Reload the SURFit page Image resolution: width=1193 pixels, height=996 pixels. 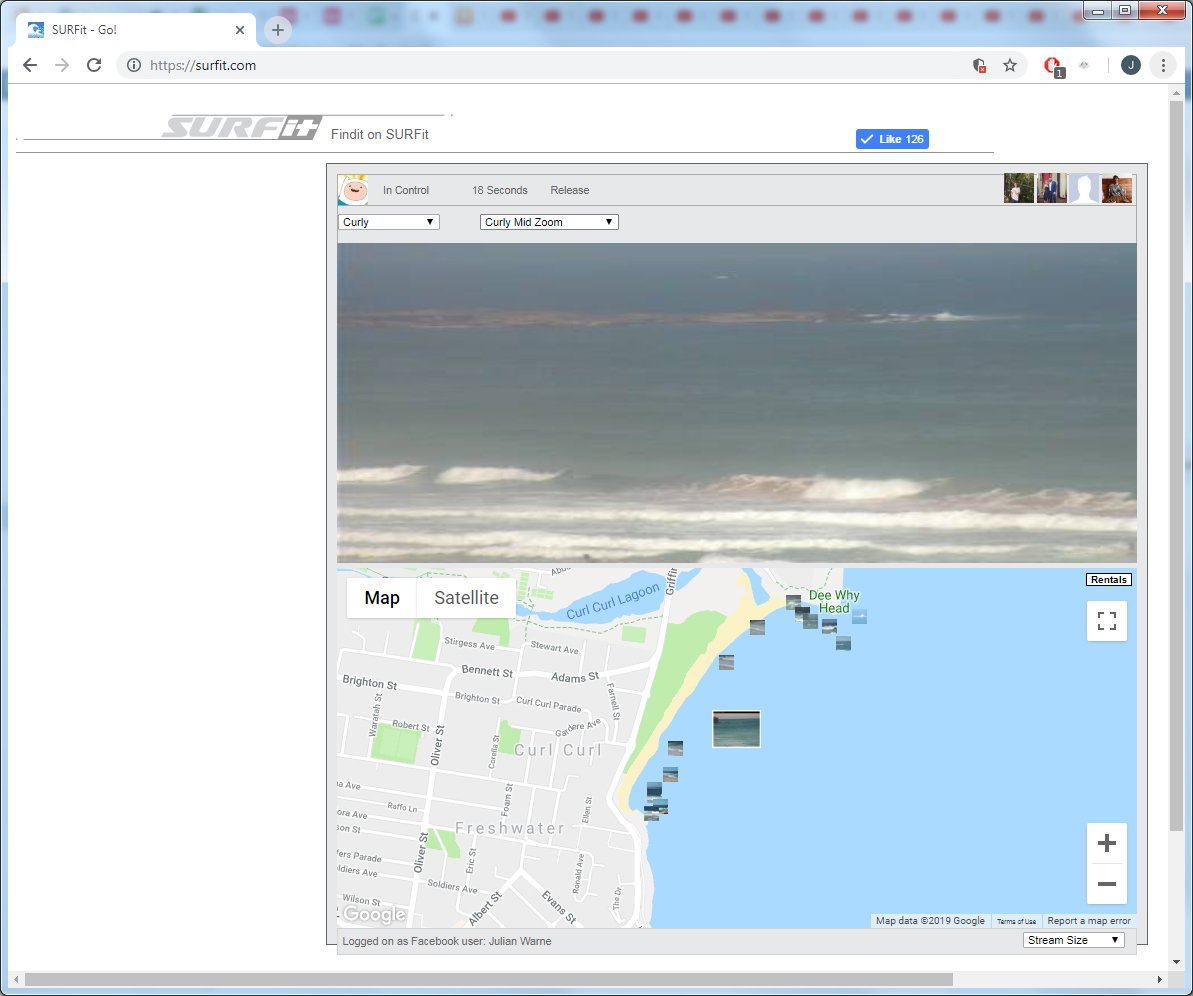[94, 65]
